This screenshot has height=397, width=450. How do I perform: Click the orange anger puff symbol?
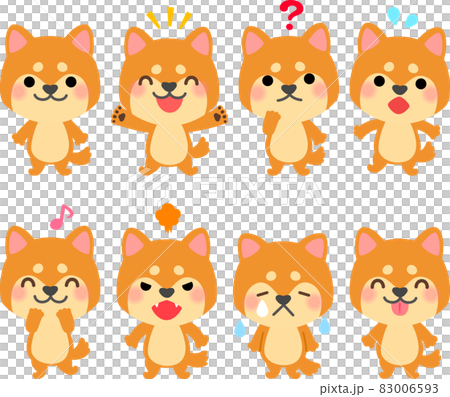(168, 218)
